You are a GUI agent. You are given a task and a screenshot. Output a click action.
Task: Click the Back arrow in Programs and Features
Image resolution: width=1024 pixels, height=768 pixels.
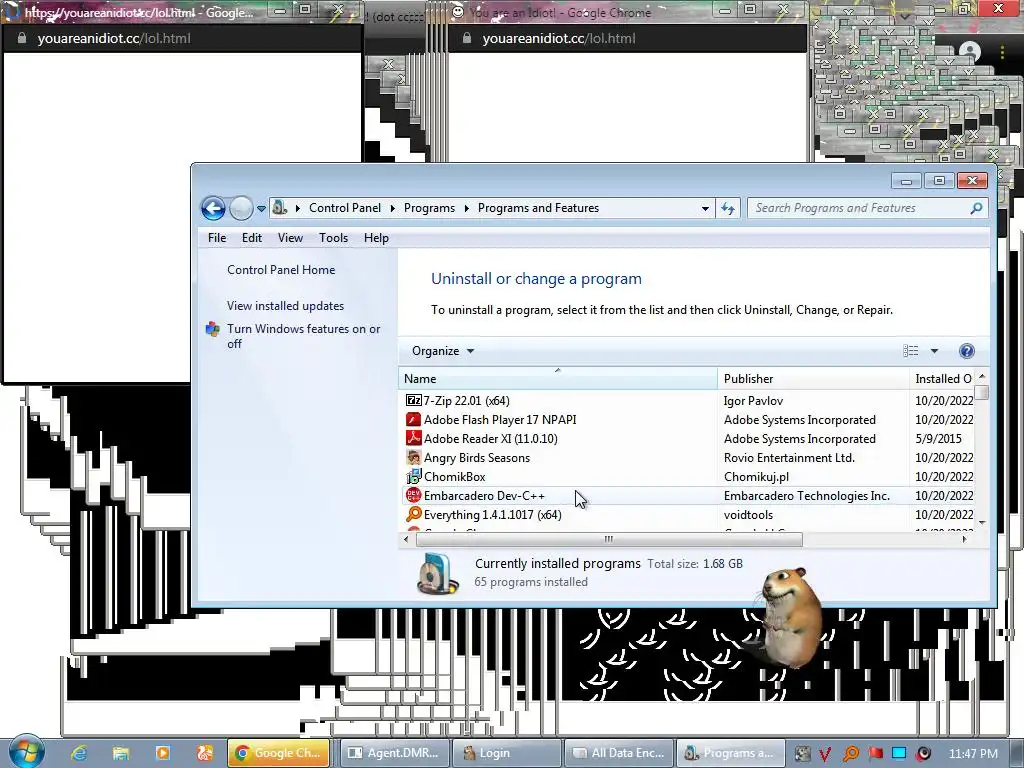pos(213,208)
